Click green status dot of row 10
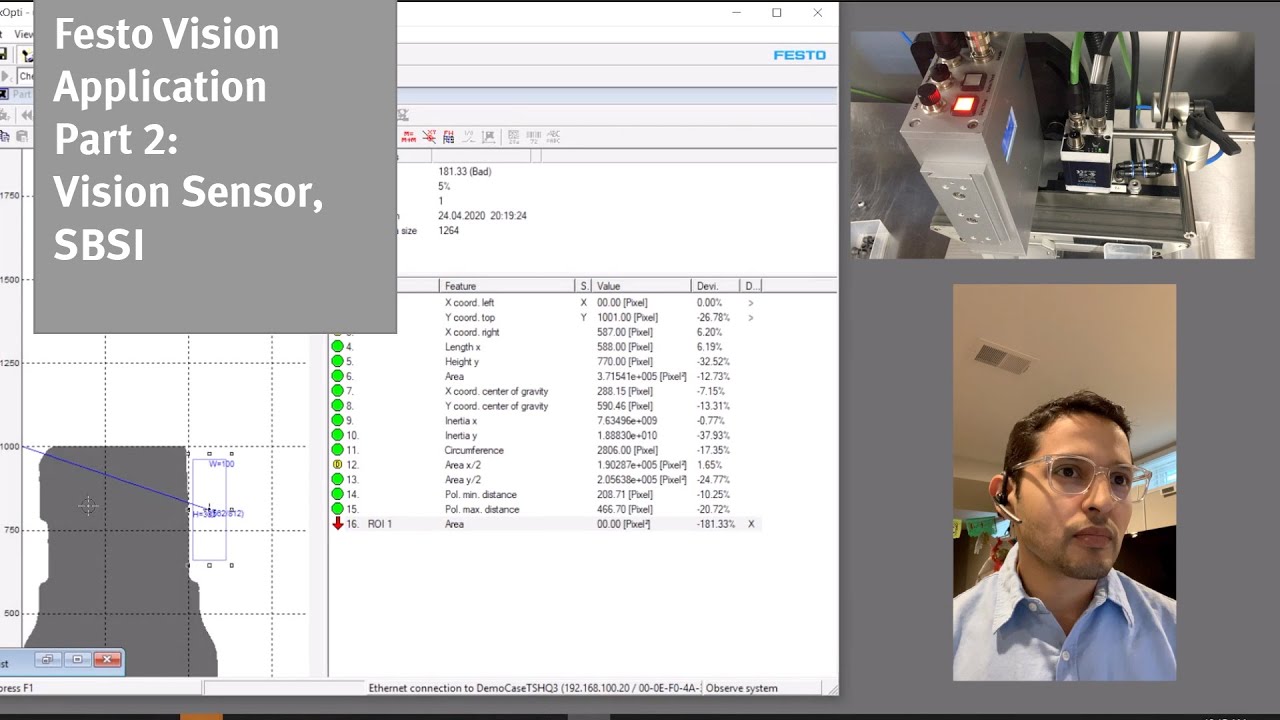The height and width of the screenshot is (720, 1280). coord(338,436)
